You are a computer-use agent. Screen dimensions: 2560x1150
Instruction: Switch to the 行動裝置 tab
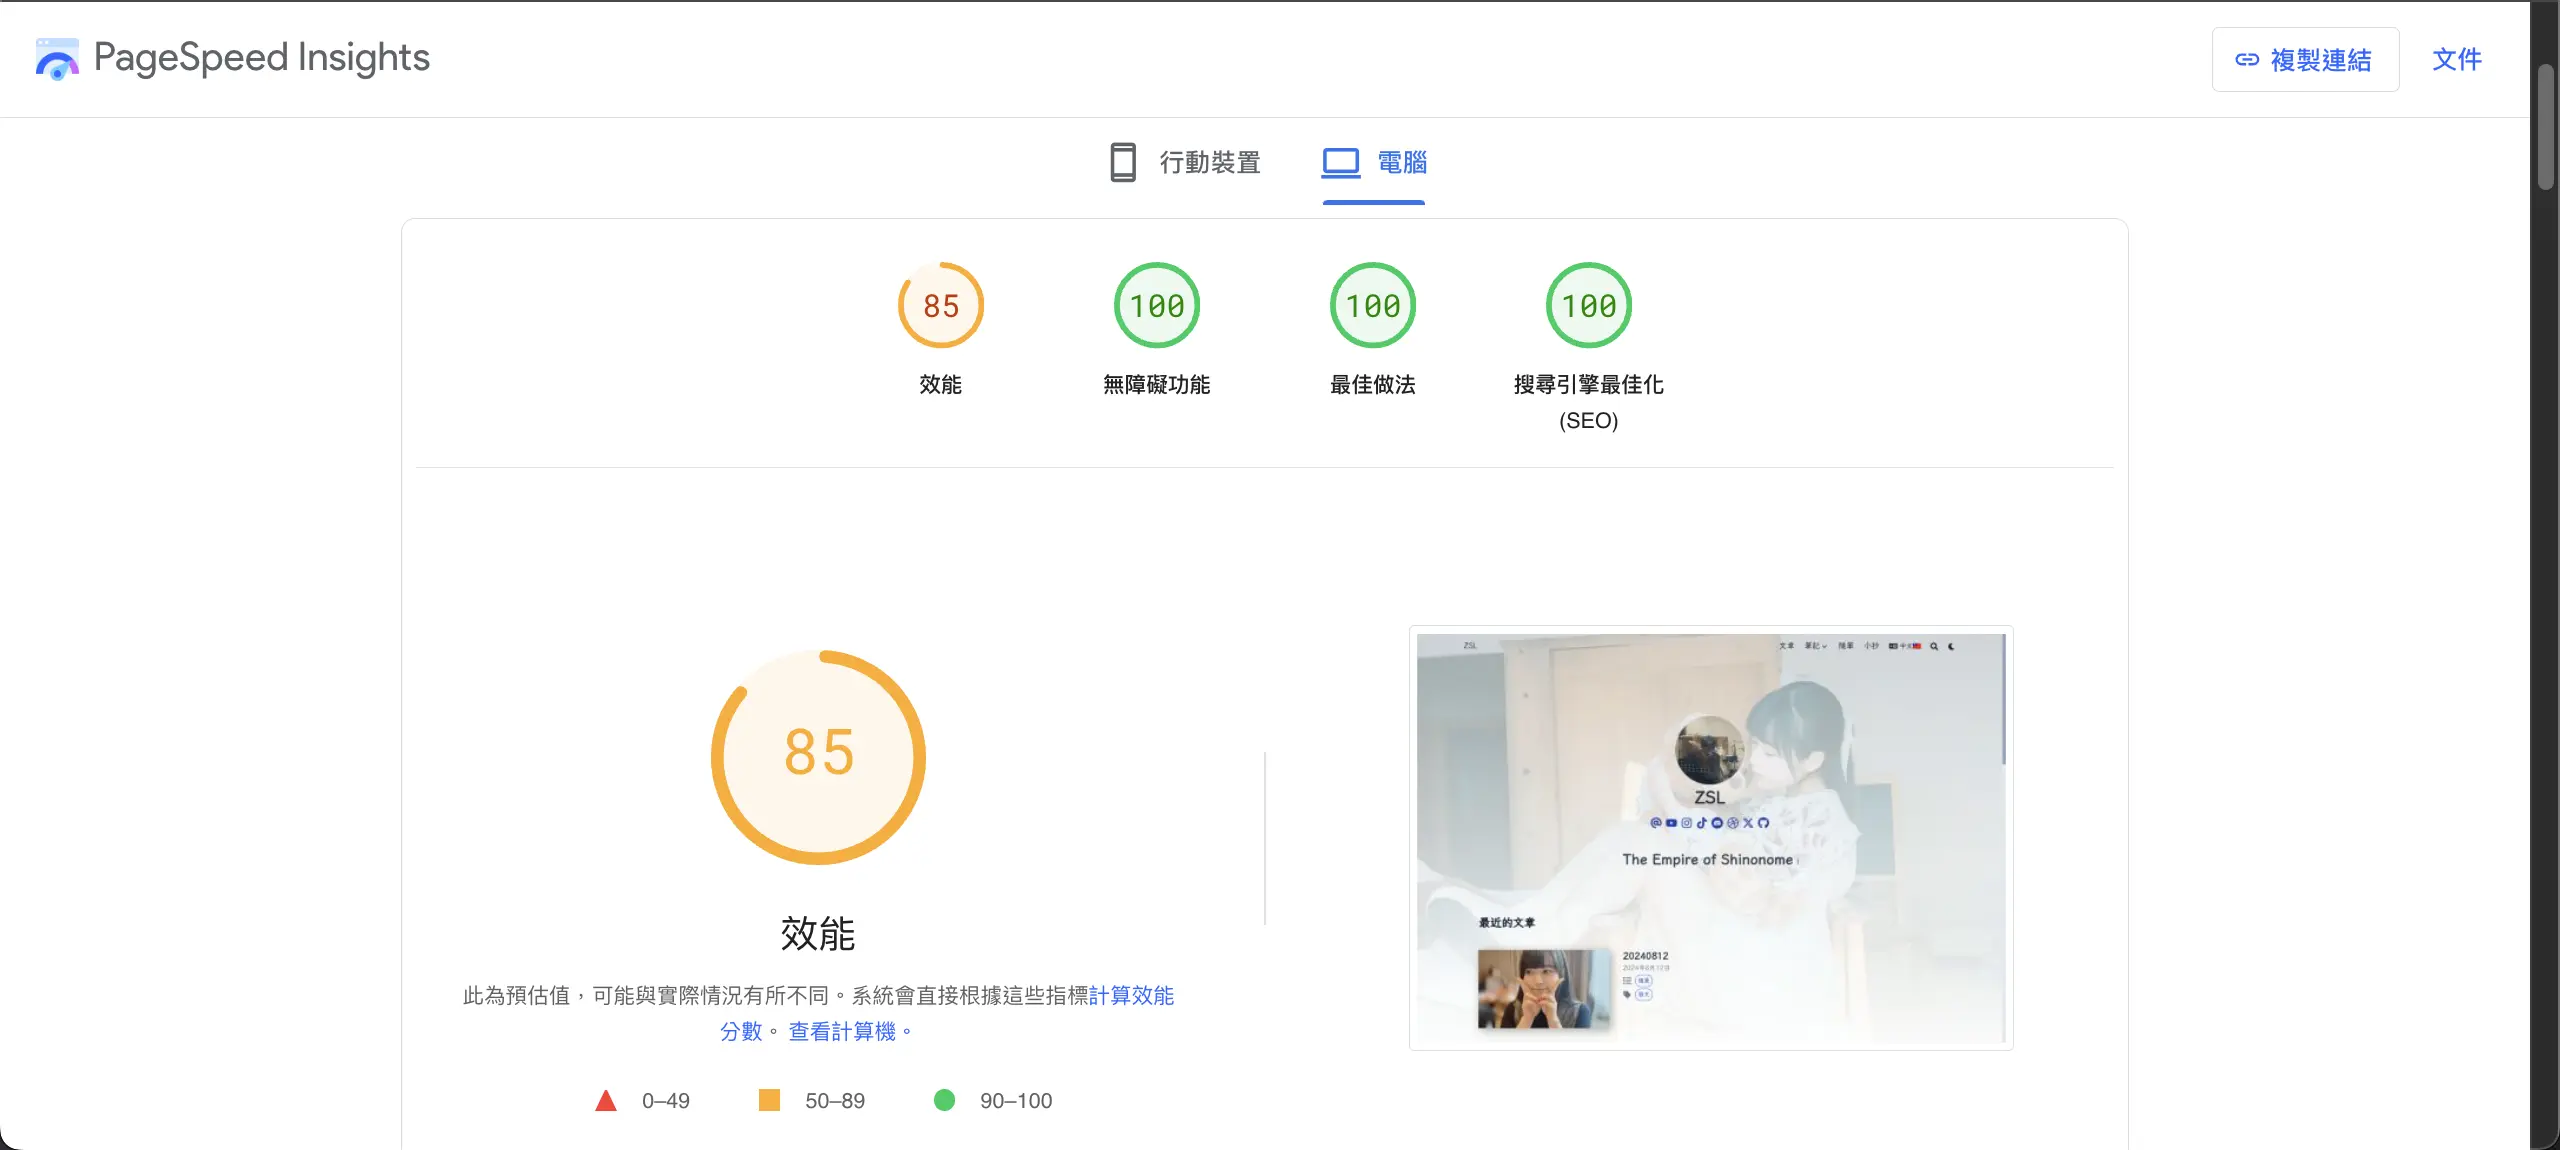[1210, 162]
